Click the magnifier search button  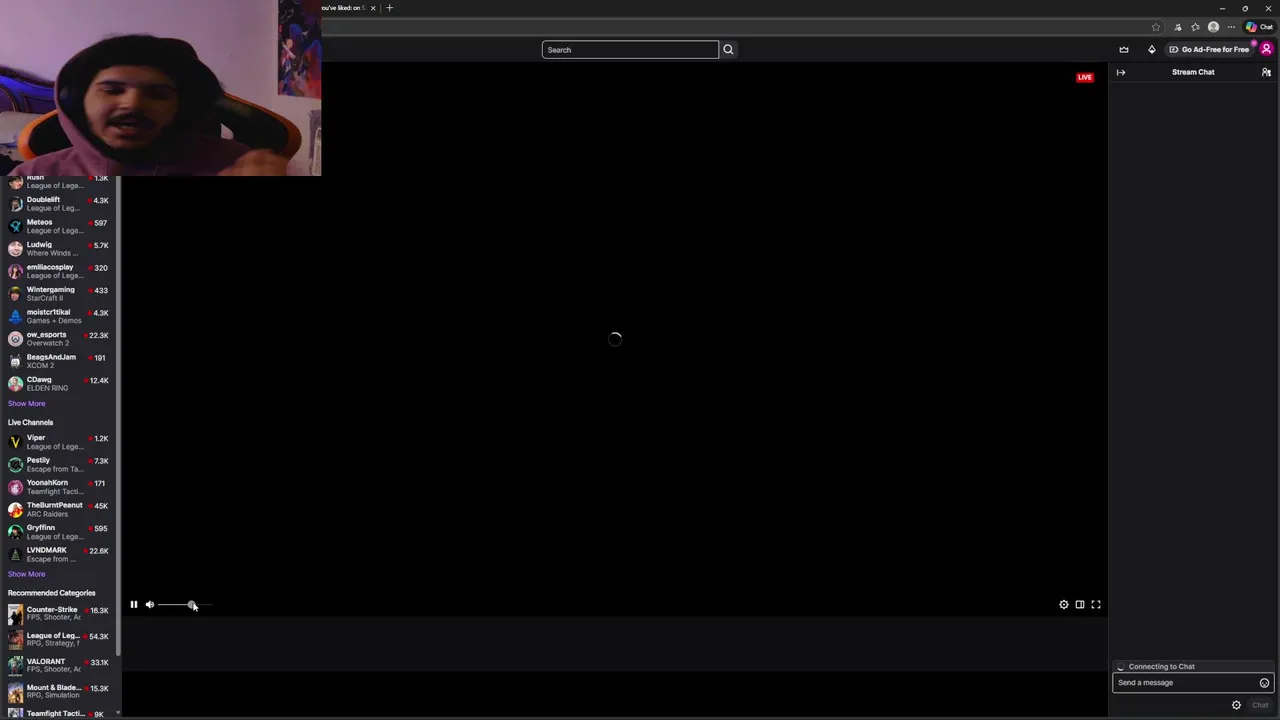coord(728,49)
